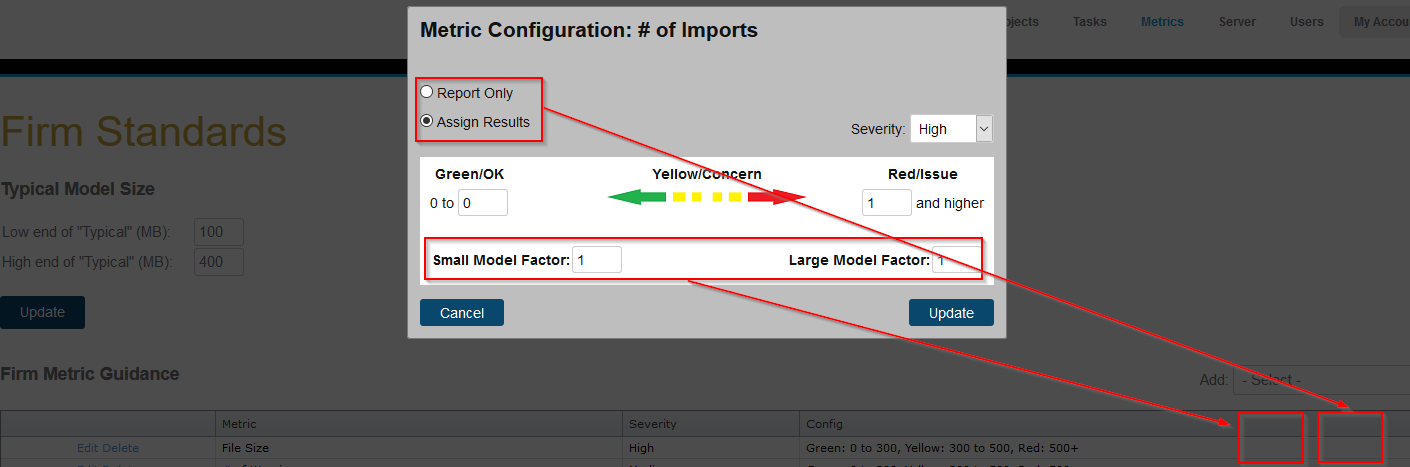Go to the Tasks tab
Image resolution: width=1410 pixels, height=467 pixels.
[x=1089, y=22]
